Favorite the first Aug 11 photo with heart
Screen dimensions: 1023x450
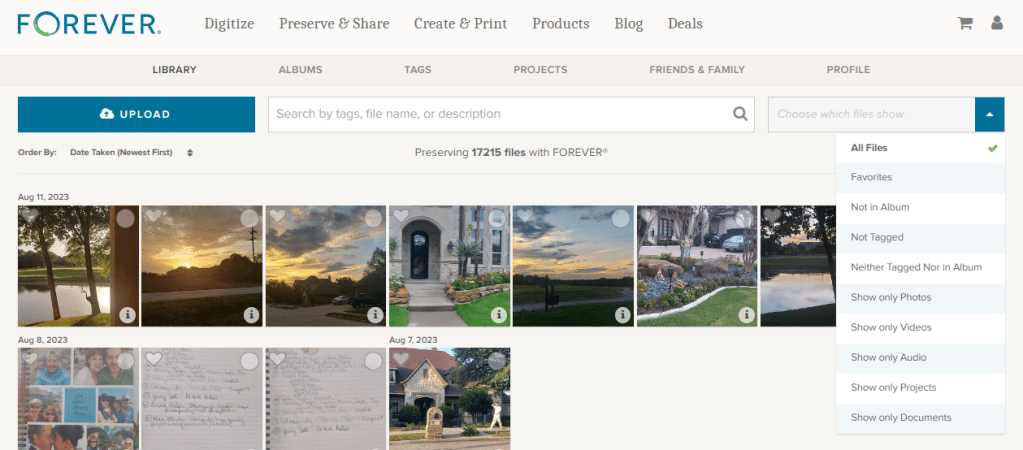[x=30, y=216]
